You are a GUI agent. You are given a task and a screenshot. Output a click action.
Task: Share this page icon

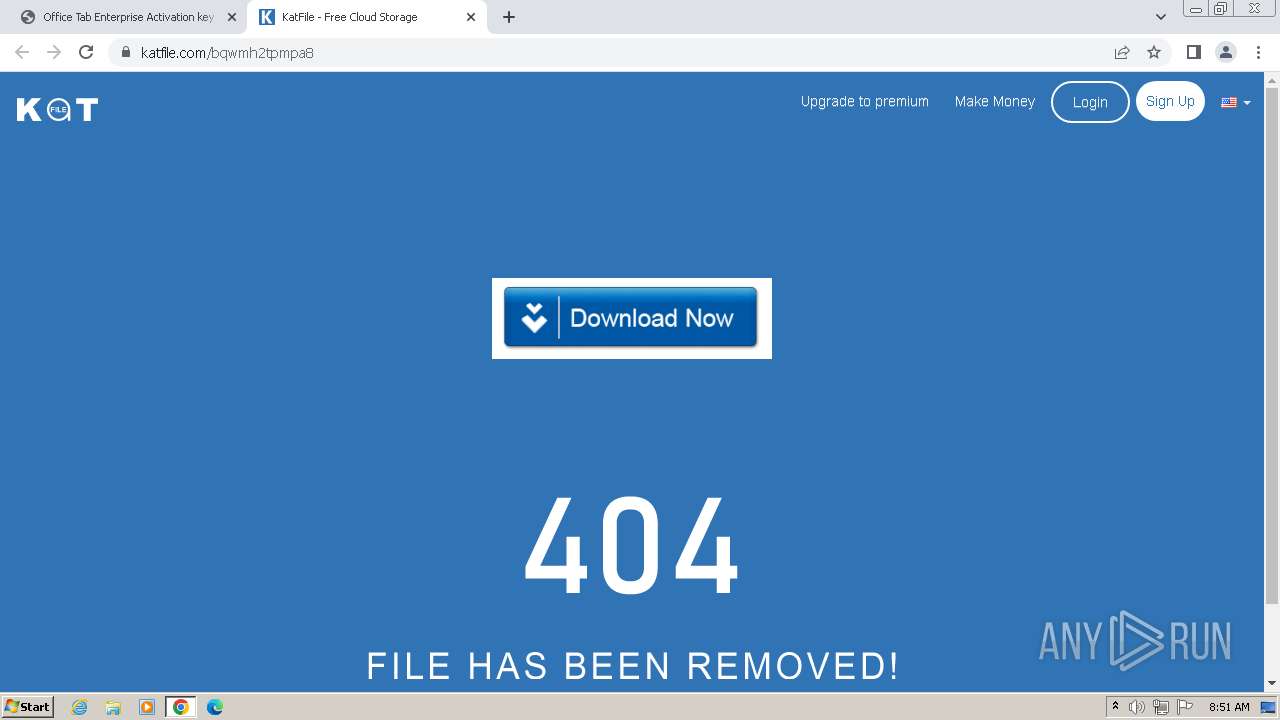coord(1122,52)
